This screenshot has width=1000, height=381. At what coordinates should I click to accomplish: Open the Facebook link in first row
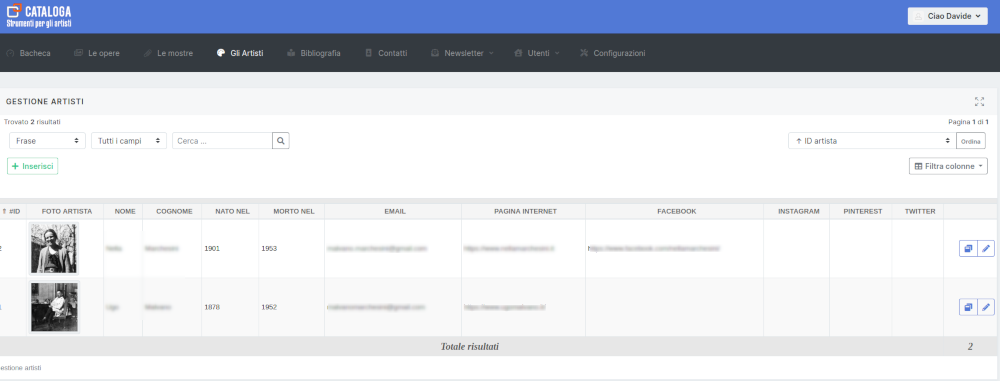pos(654,248)
